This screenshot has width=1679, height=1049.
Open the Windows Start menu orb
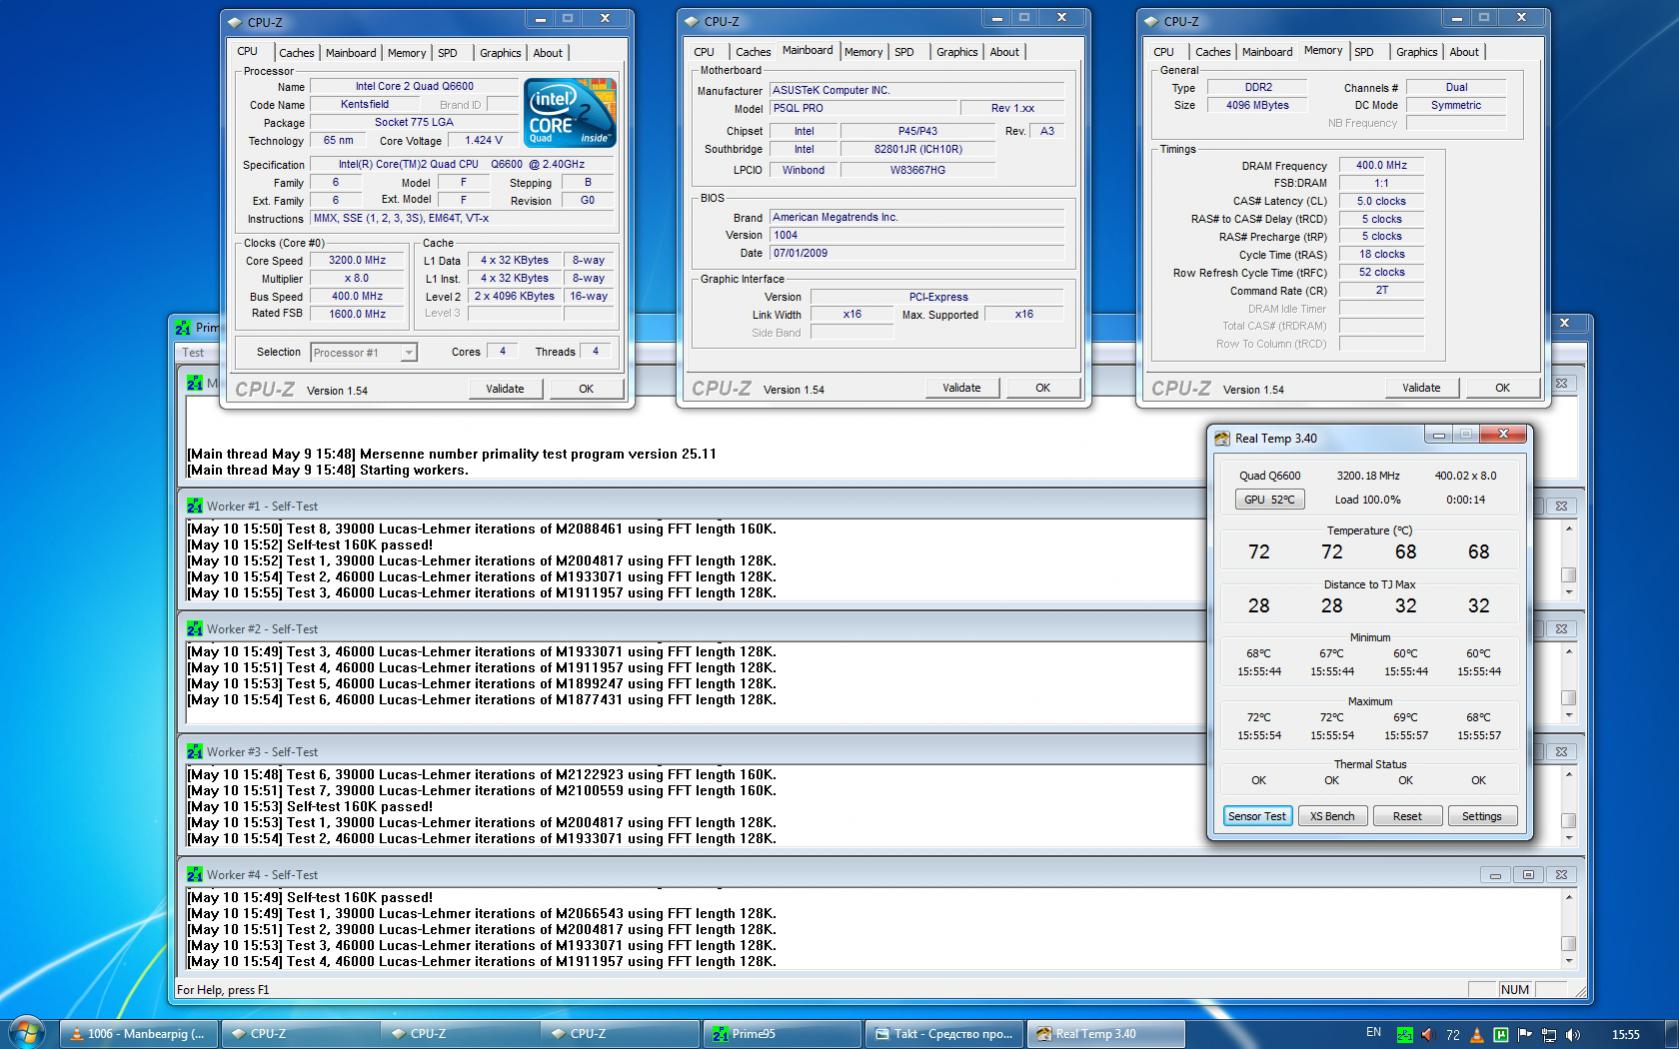[26, 1032]
